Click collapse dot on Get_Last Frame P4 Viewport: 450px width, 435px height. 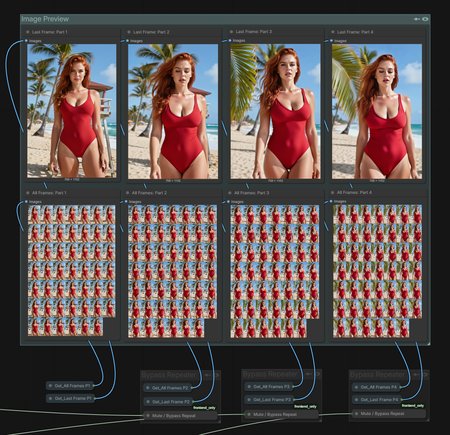(x=357, y=399)
